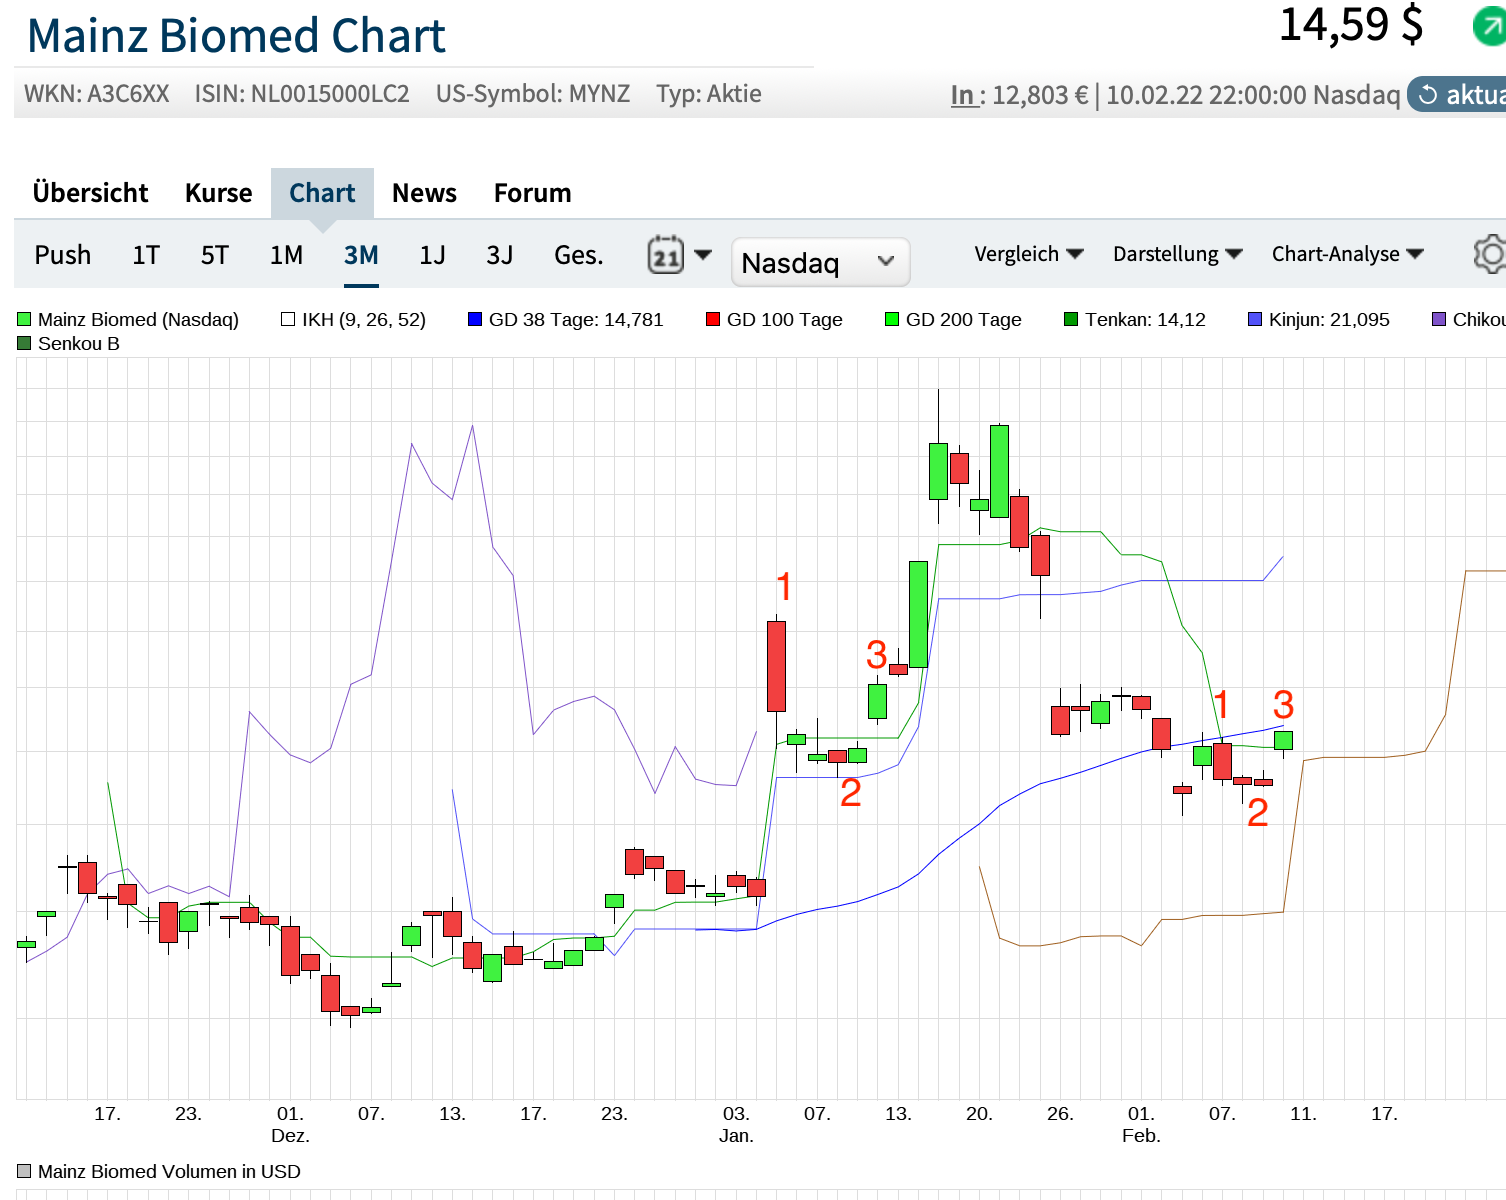Click the Typ: Aktie text
This screenshot has height=1200, width=1506.
pos(709,94)
